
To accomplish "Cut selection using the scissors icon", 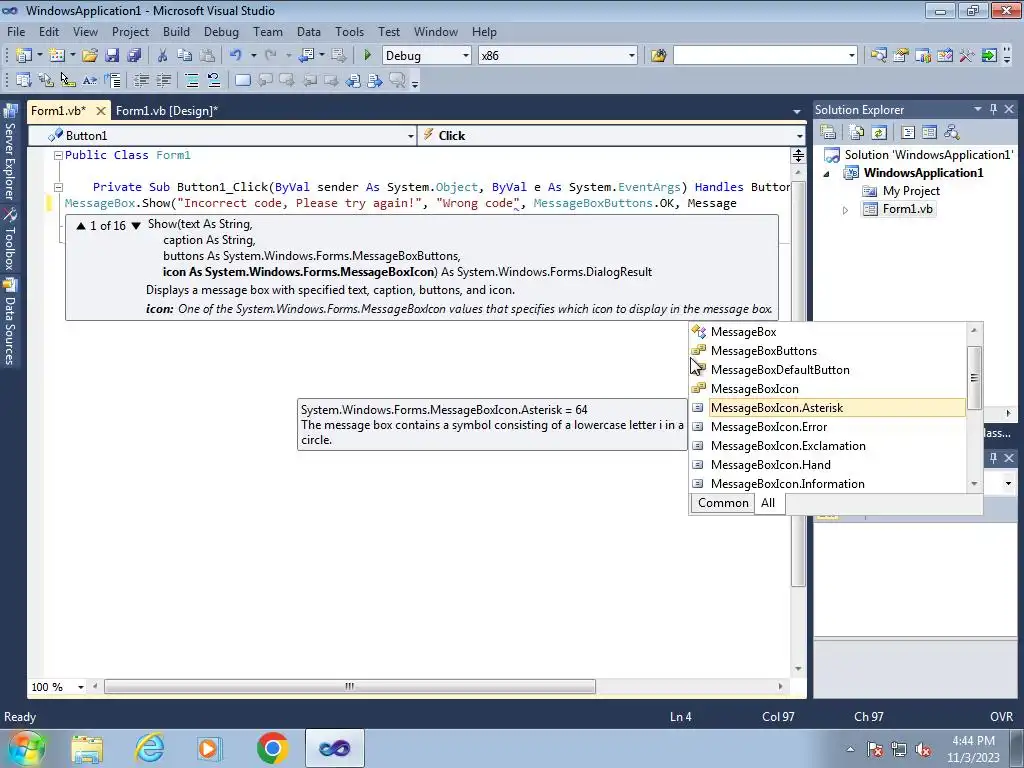I will tap(163, 56).
